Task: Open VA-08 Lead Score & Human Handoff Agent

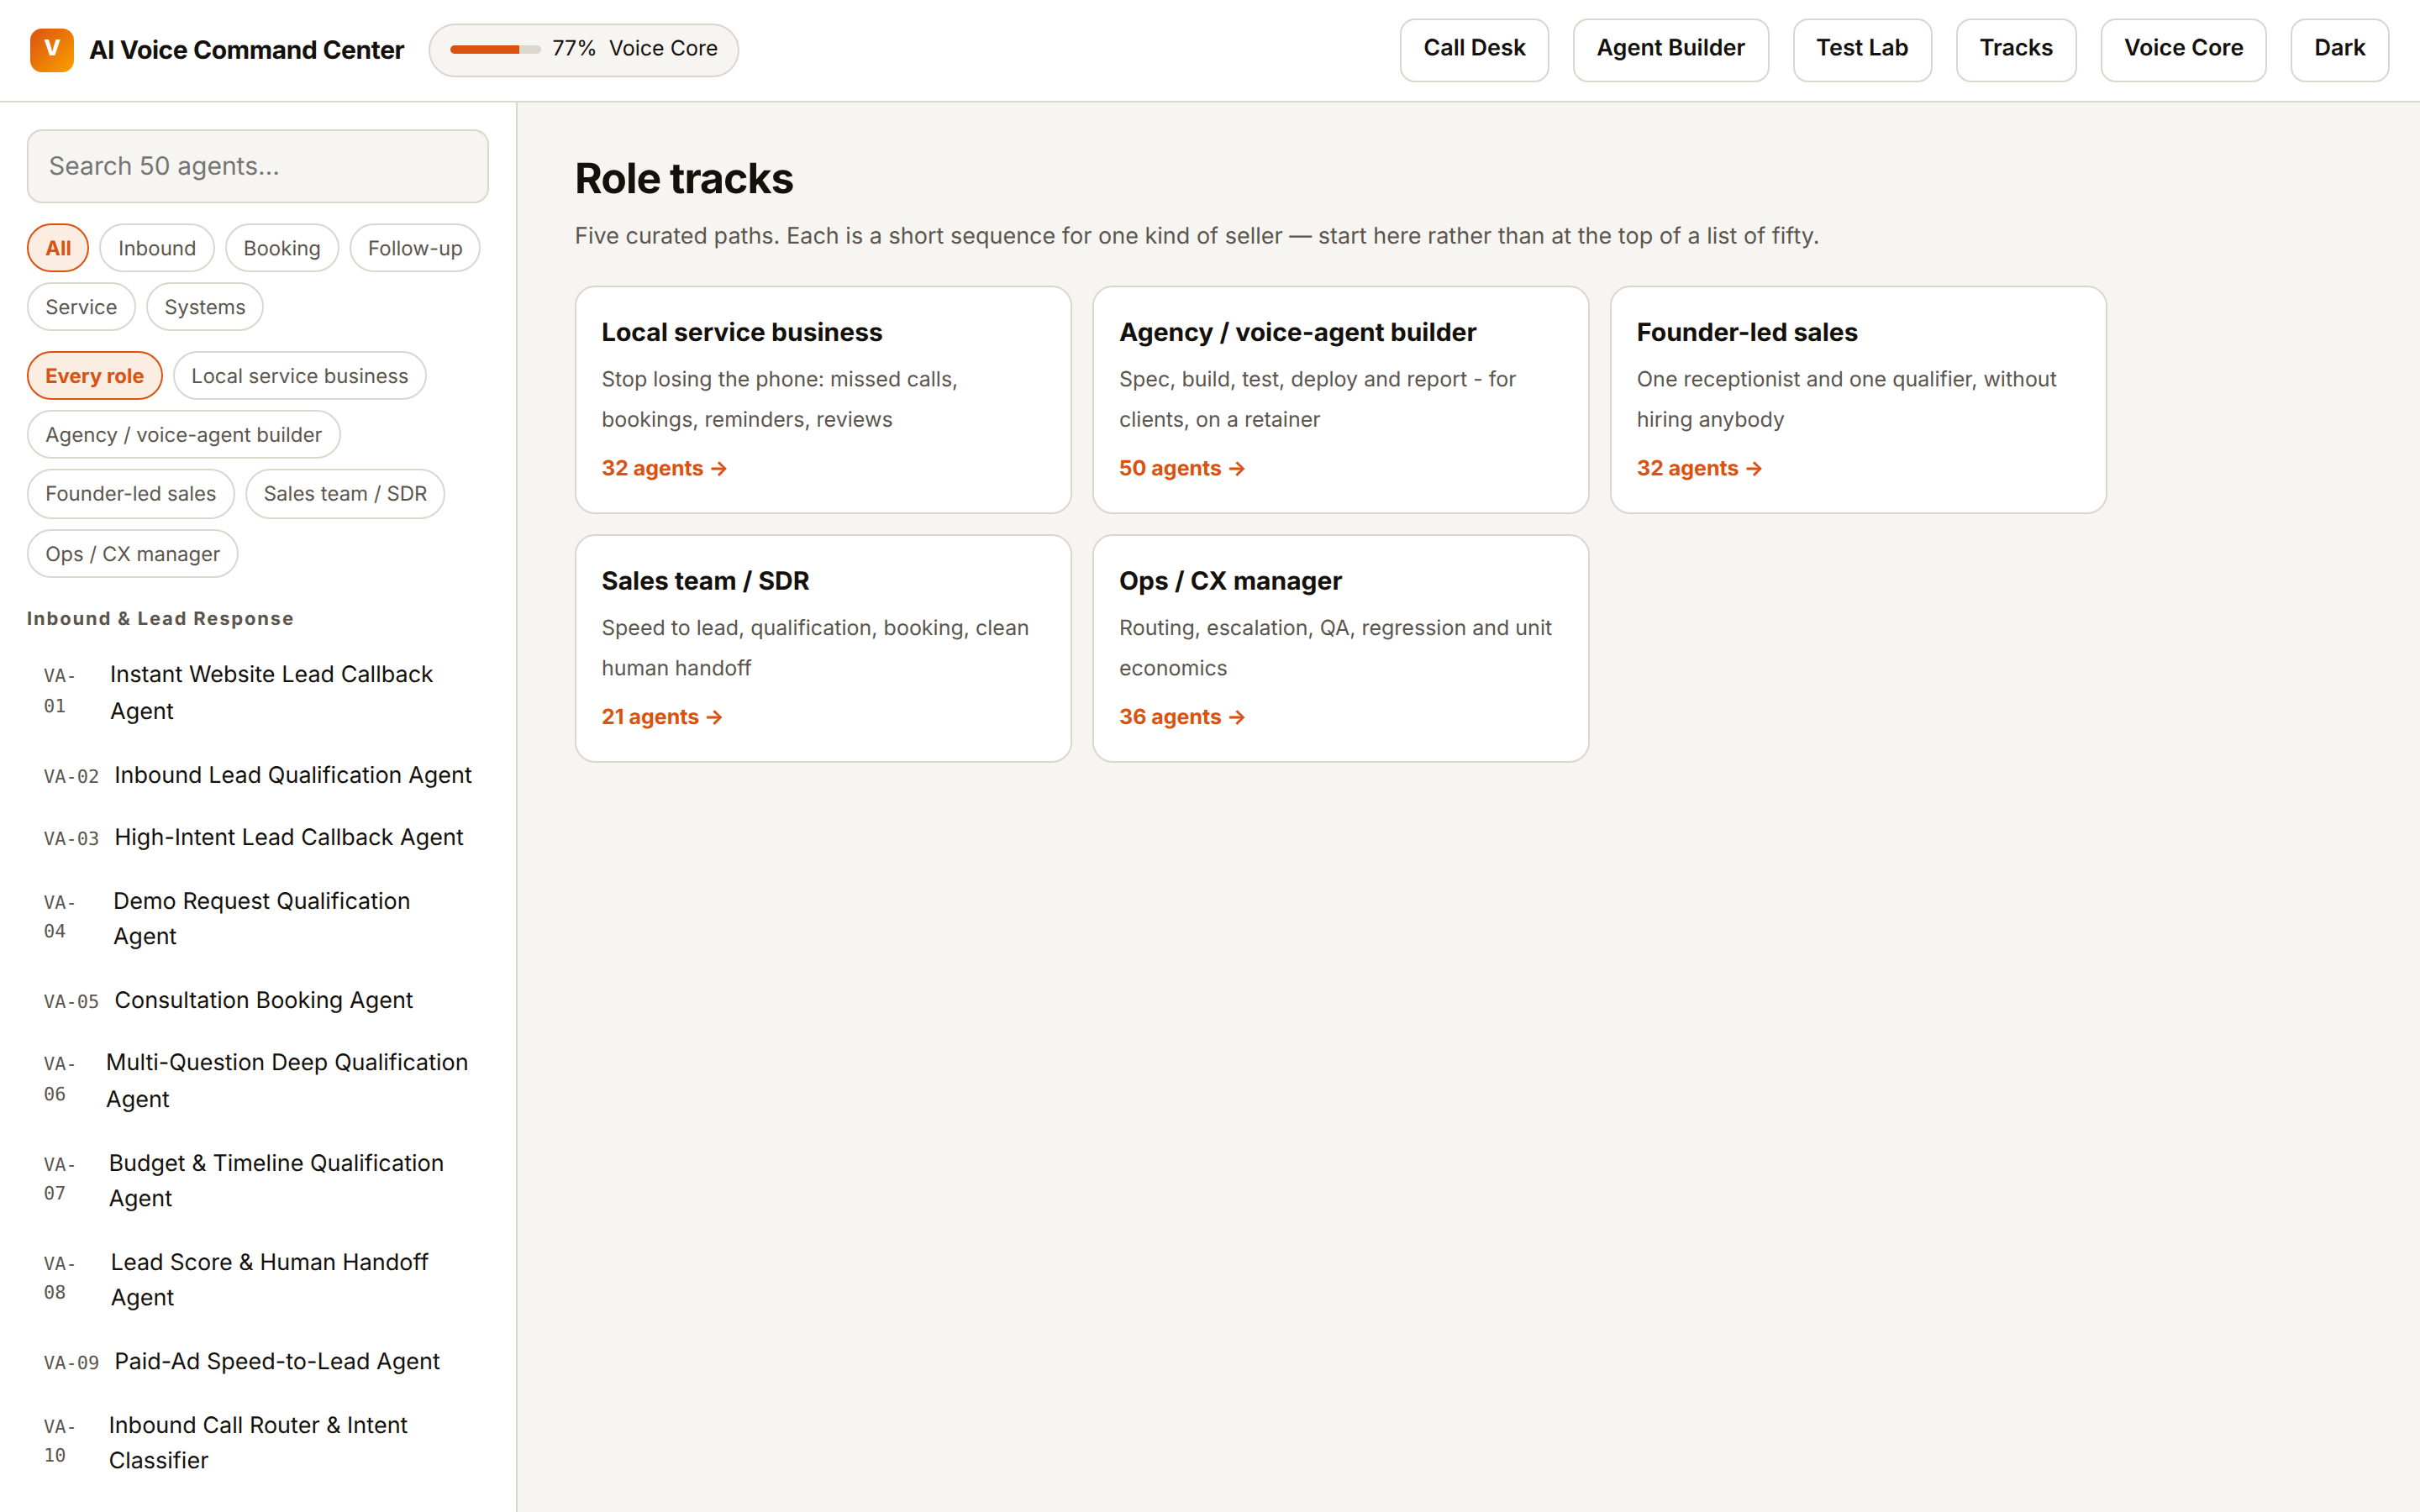Action: [x=258, y=1279]
